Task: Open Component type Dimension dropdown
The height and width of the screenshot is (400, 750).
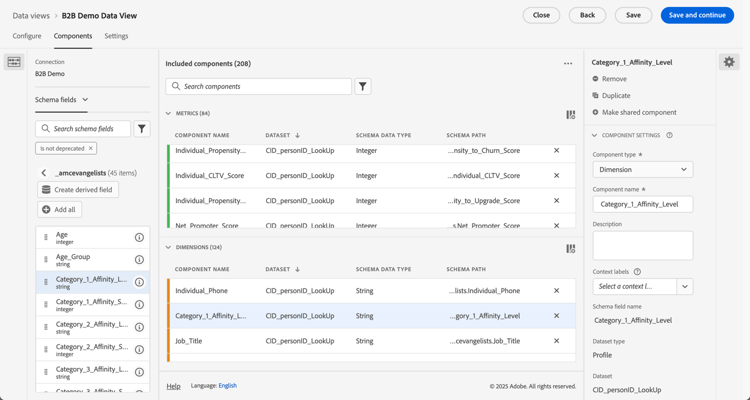Action: [642, 170]
